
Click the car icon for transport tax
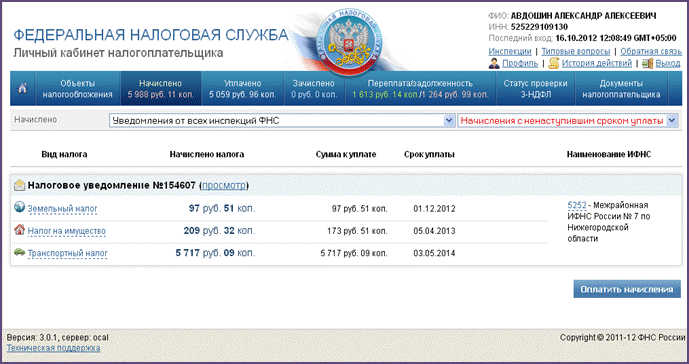click(19, 252)
